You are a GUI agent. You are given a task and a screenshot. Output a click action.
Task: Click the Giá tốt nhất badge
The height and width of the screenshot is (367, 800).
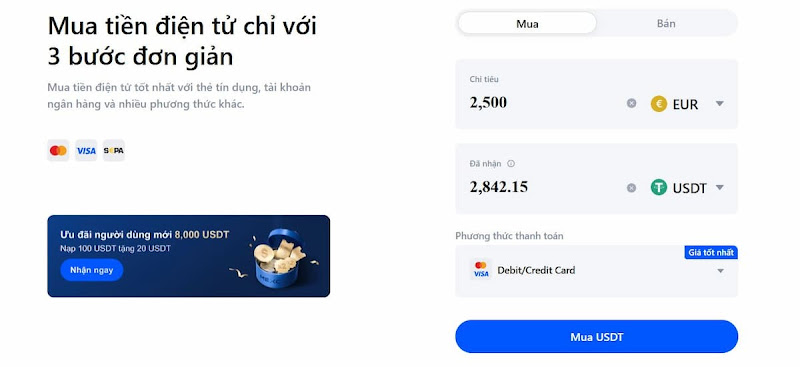click(711, 252)
